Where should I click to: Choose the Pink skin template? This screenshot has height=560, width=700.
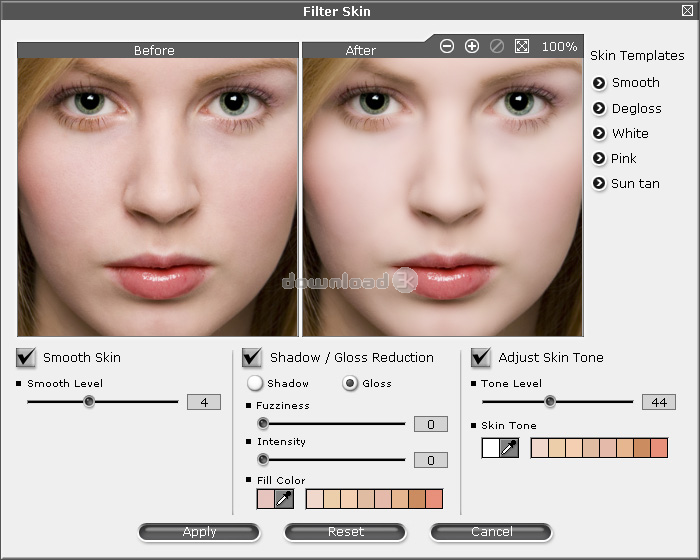[599, 158]
